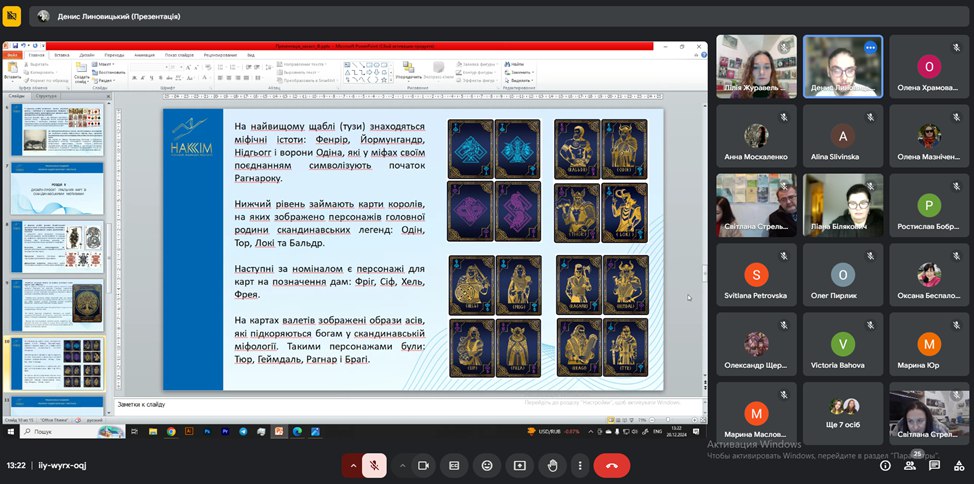Viewport: 974px width, 484px height.
Task: Click Восстановить slide button
Action: (109, 72)
